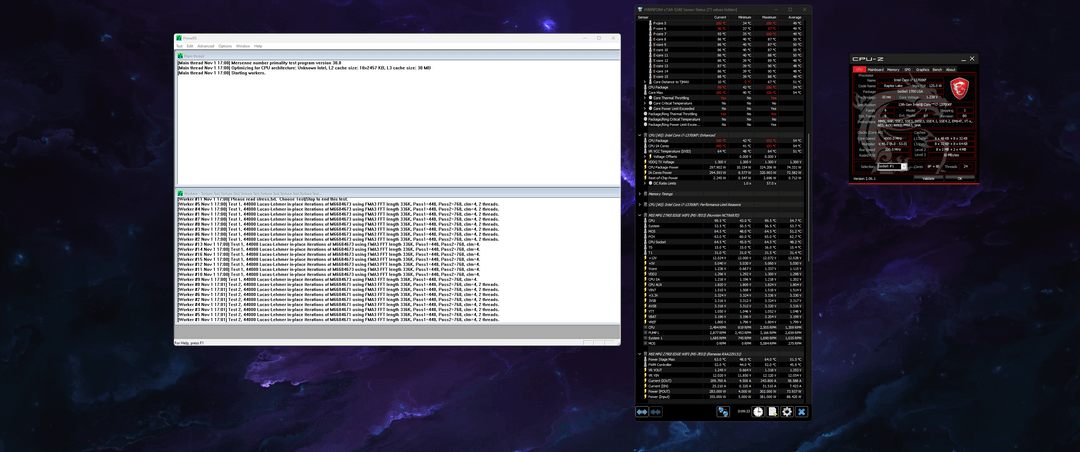Click HWiNFO collapse-view arrows icon

click(x=656, y=412)
